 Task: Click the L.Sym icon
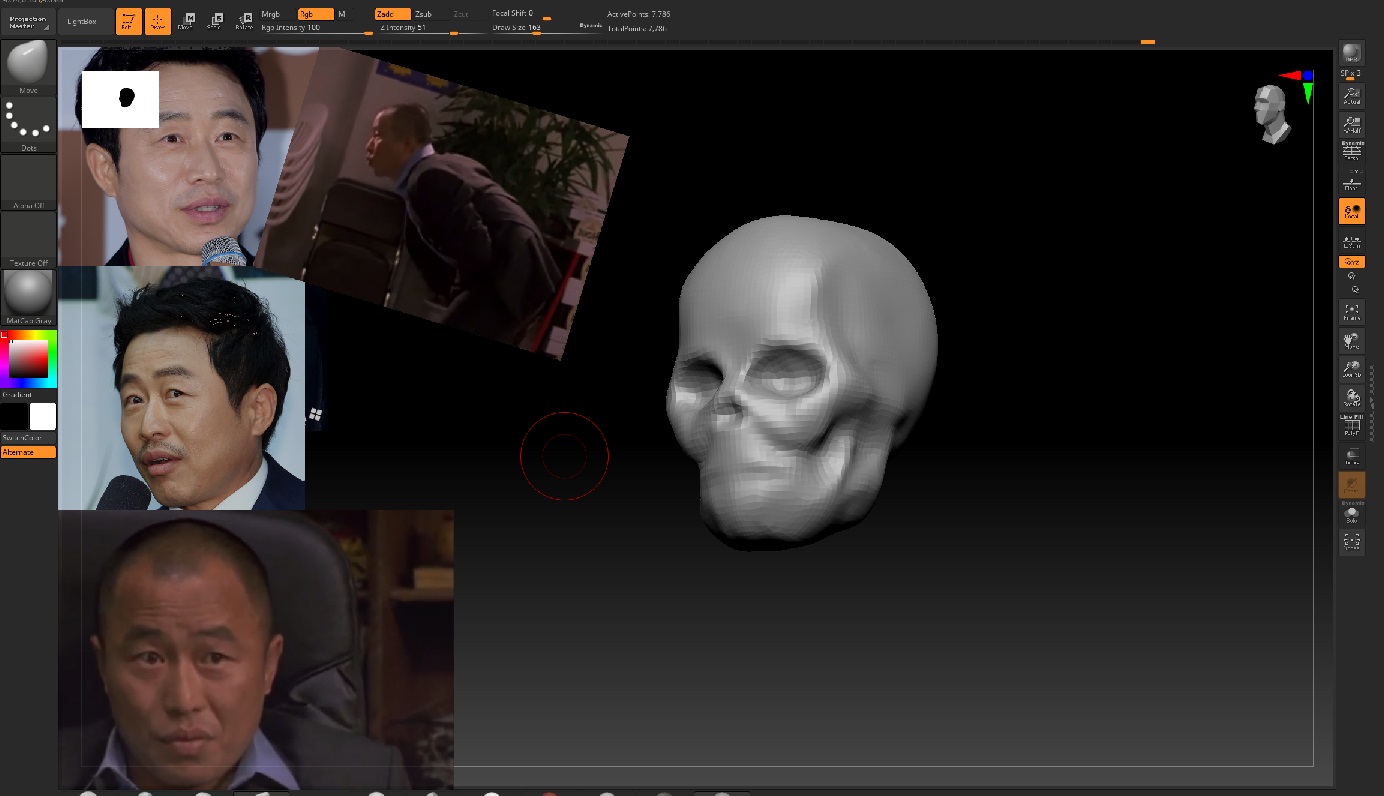(x=1352, y=240)
